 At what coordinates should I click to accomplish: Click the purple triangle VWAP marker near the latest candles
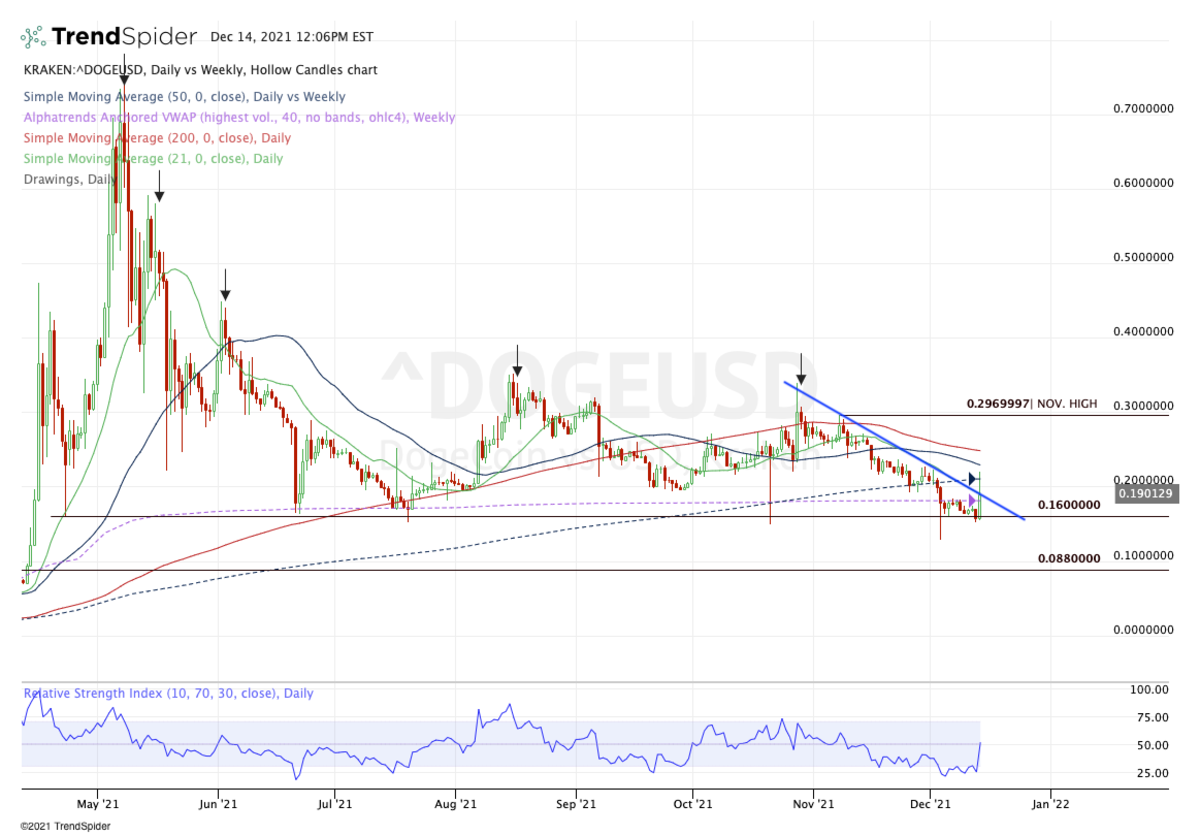(x=973, y=499)
